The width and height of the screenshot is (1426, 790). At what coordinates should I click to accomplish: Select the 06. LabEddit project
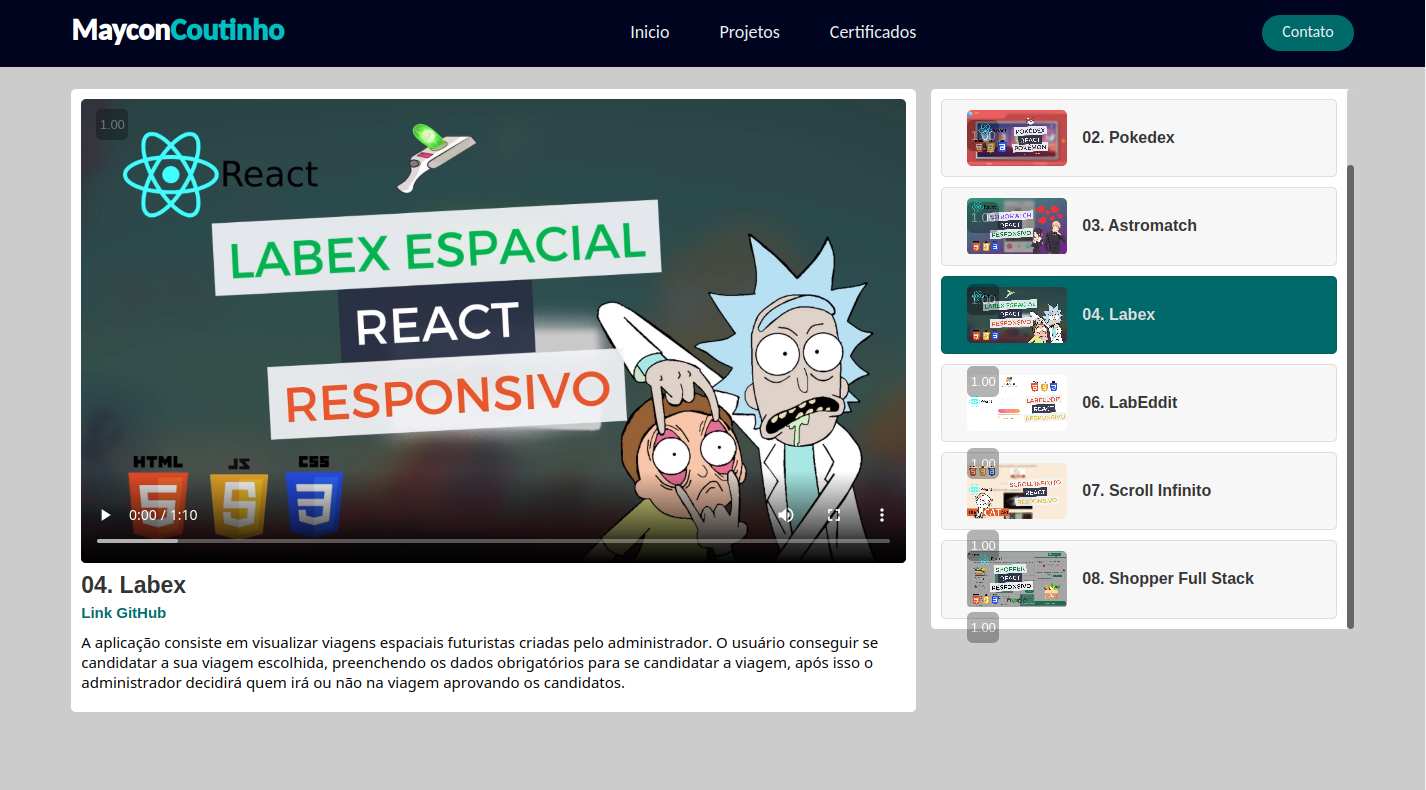(x=1138, y=402)
